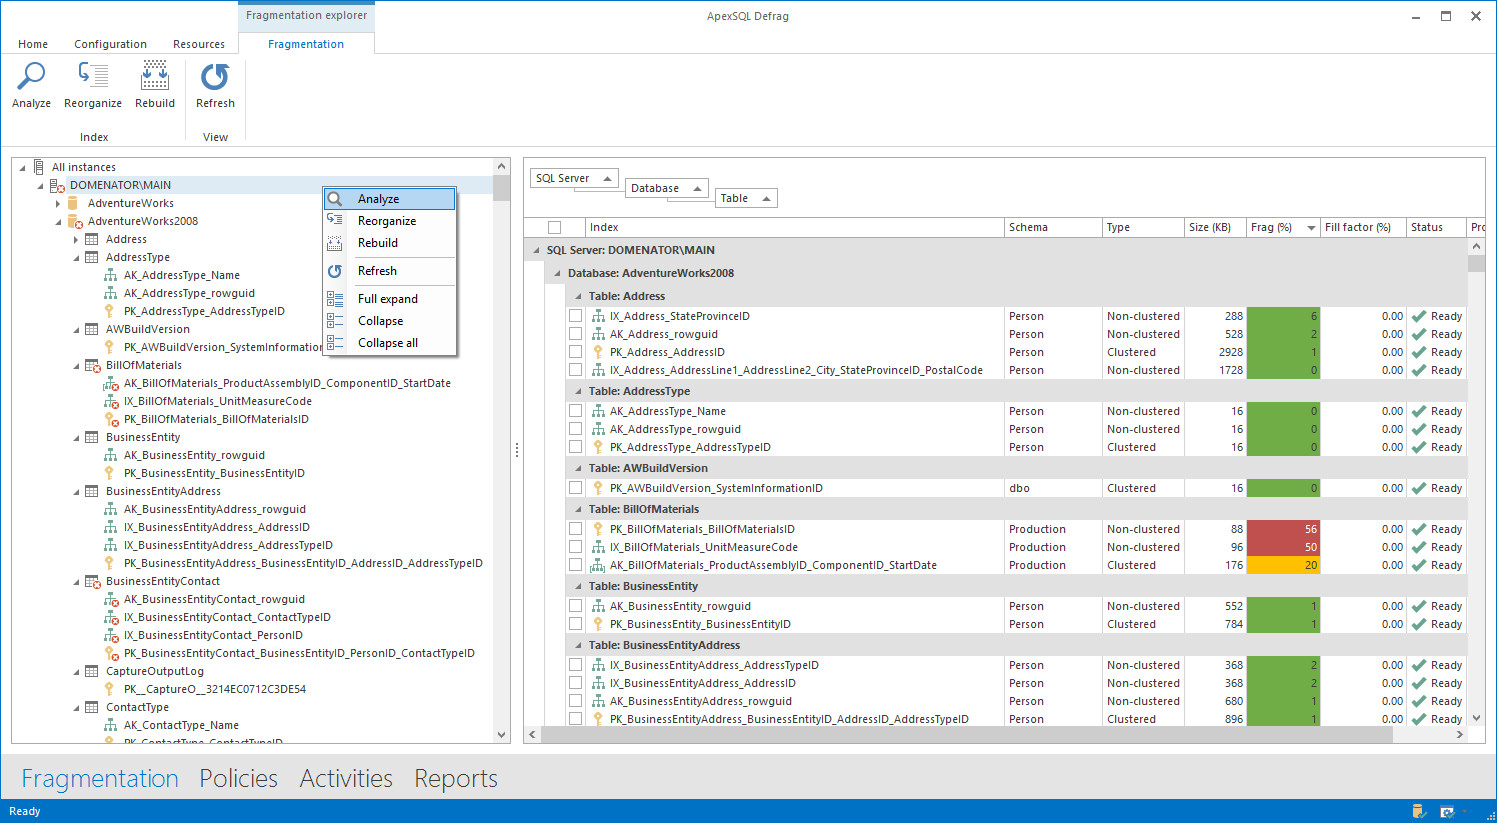This screenshot has height=823, width=1497.
Task: Collapse the All instances tree node
Action: [22, 167]
